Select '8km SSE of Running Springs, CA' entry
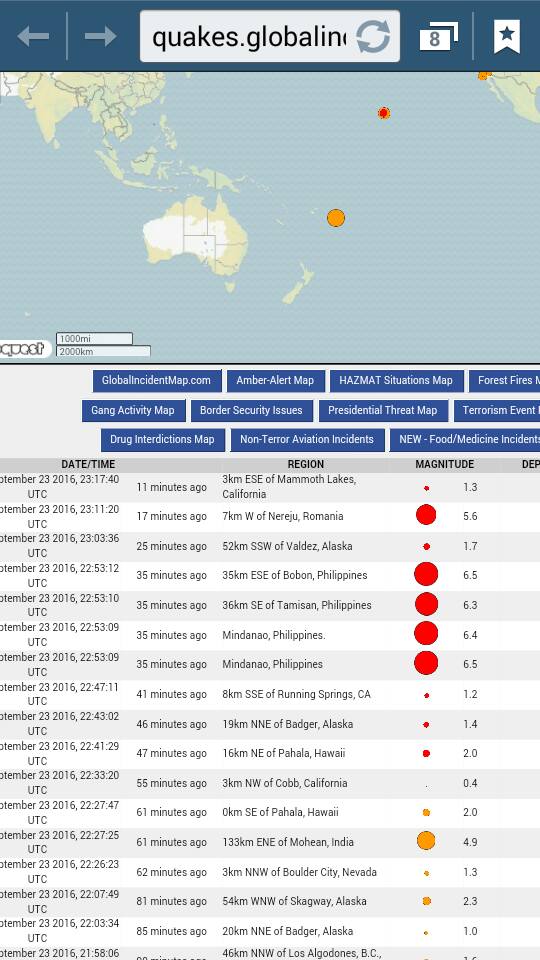 (x=296, y=694)
